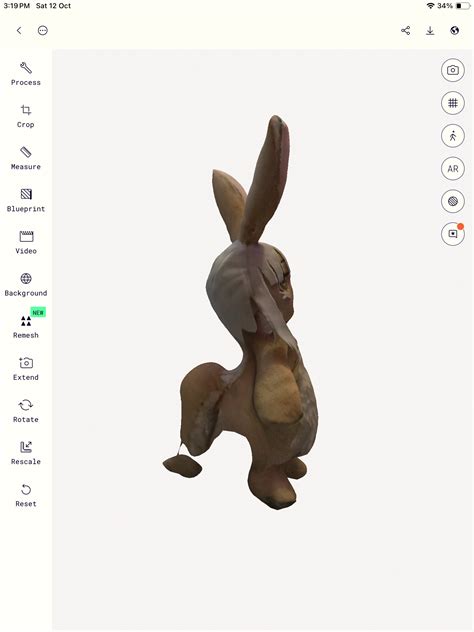Toggle the textured sphere shading mode
Screen dimensions: 474x632
coord(453,201)
